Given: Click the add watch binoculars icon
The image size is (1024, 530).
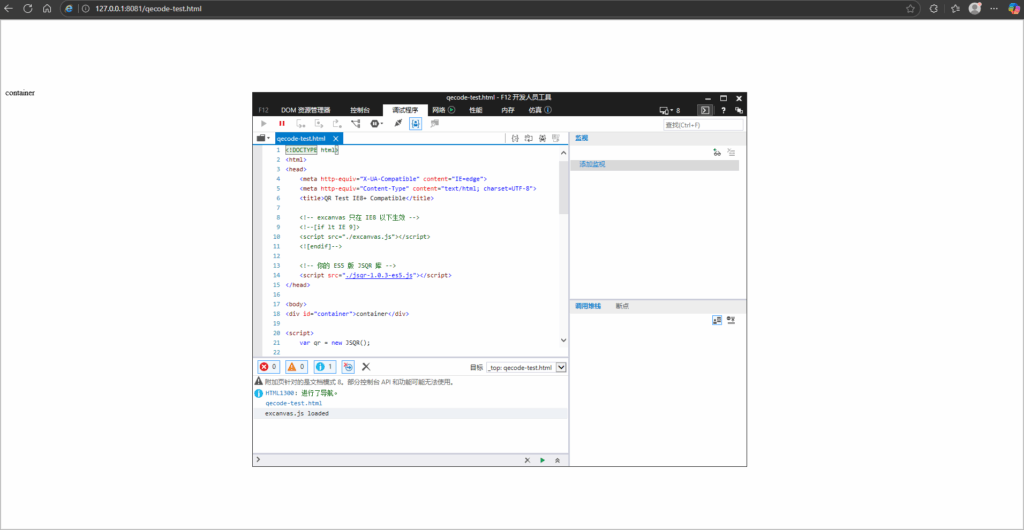Looking at the screenshot, I should pos(717,152).
